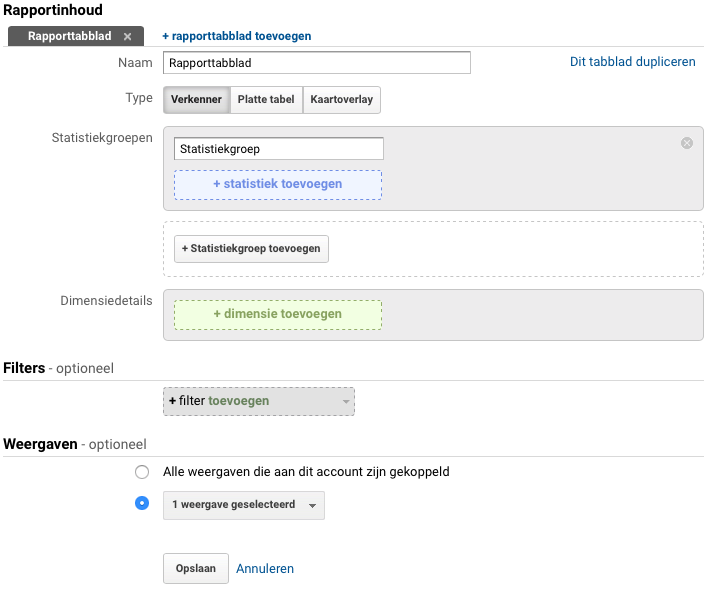Focus the Statistiekgroep name field
The width and height of the screenshot is (711, 589).
click(x=278, y=149)
